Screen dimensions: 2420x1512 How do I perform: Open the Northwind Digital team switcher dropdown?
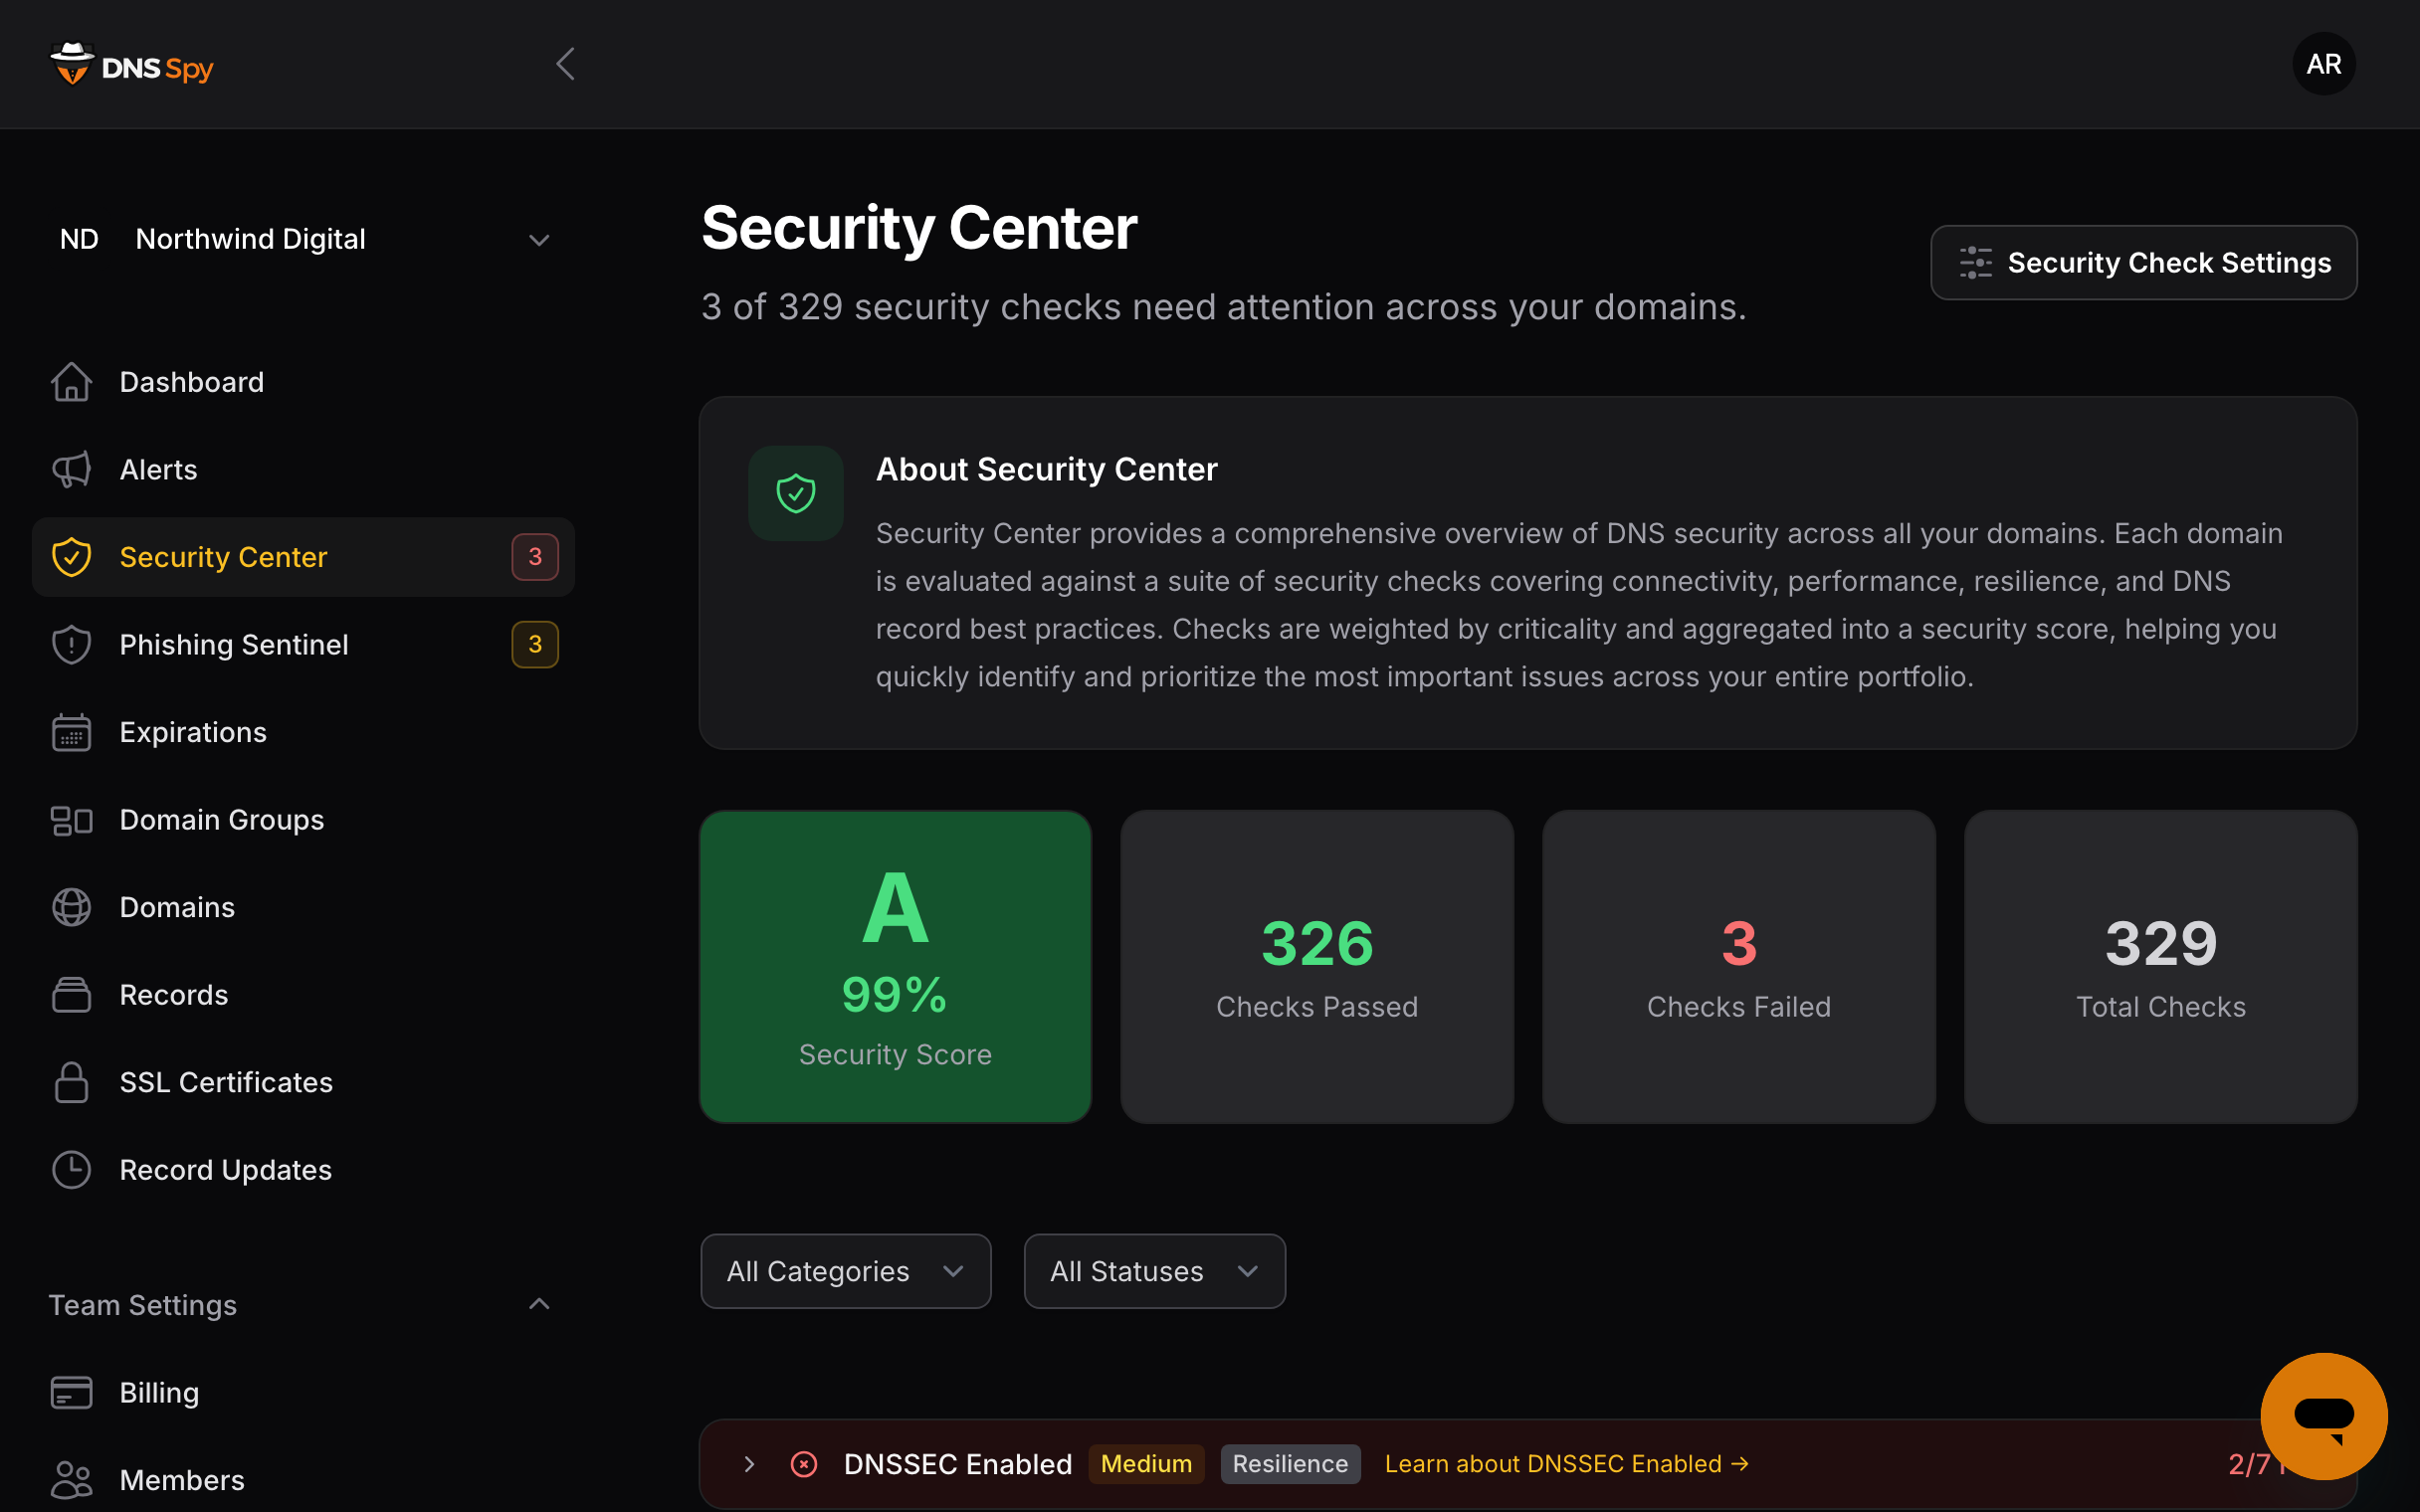(x=304, y=239)
